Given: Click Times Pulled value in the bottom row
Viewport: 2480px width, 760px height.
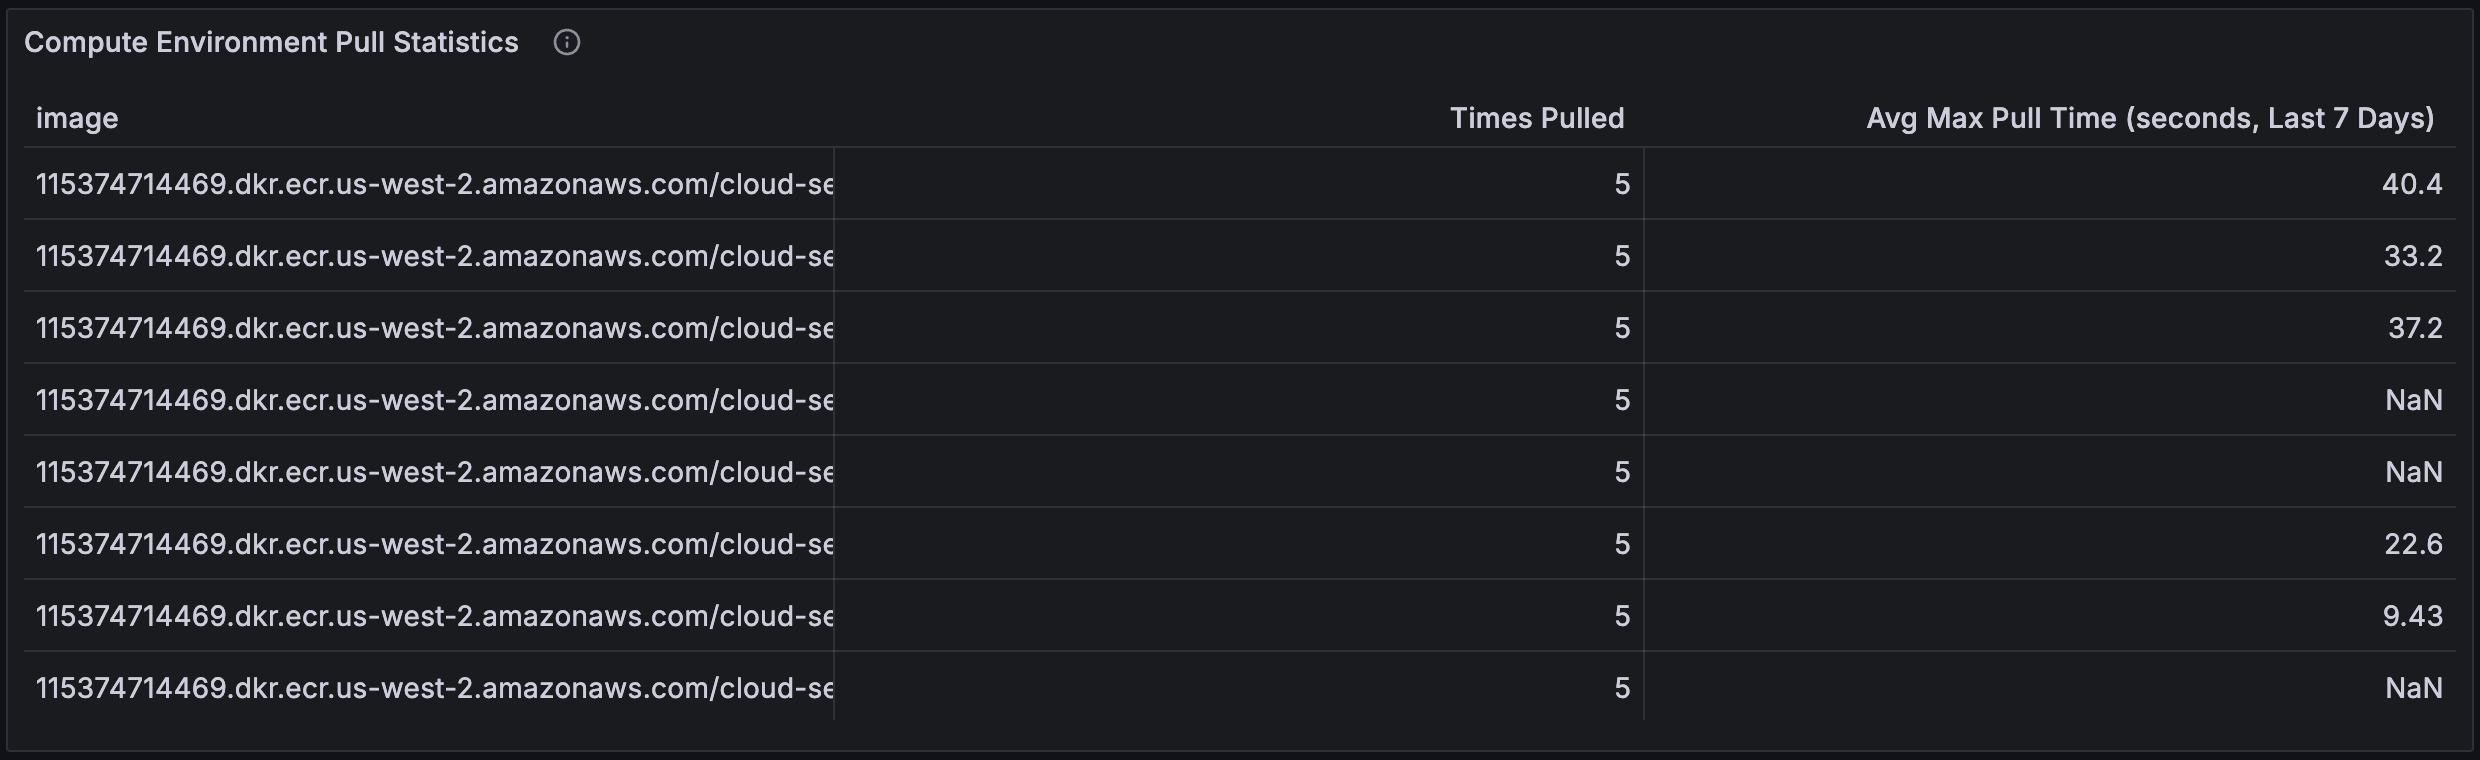Looking at the screenshot, I should [1622, 688].
